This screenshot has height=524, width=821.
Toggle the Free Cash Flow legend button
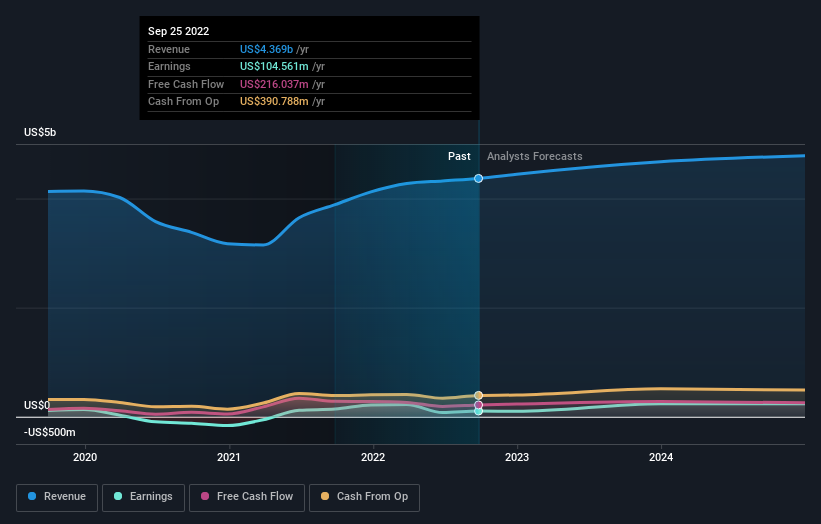click(x=247, y=497)
